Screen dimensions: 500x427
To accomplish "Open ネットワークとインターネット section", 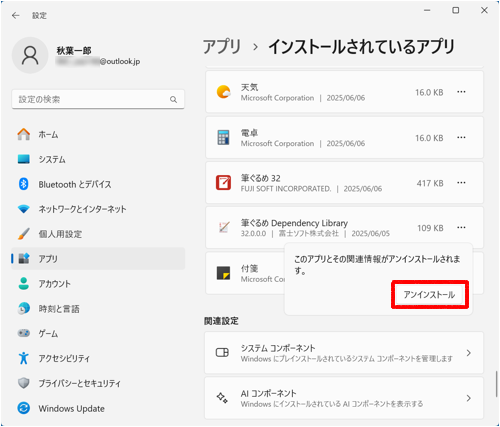I will 82,209.
